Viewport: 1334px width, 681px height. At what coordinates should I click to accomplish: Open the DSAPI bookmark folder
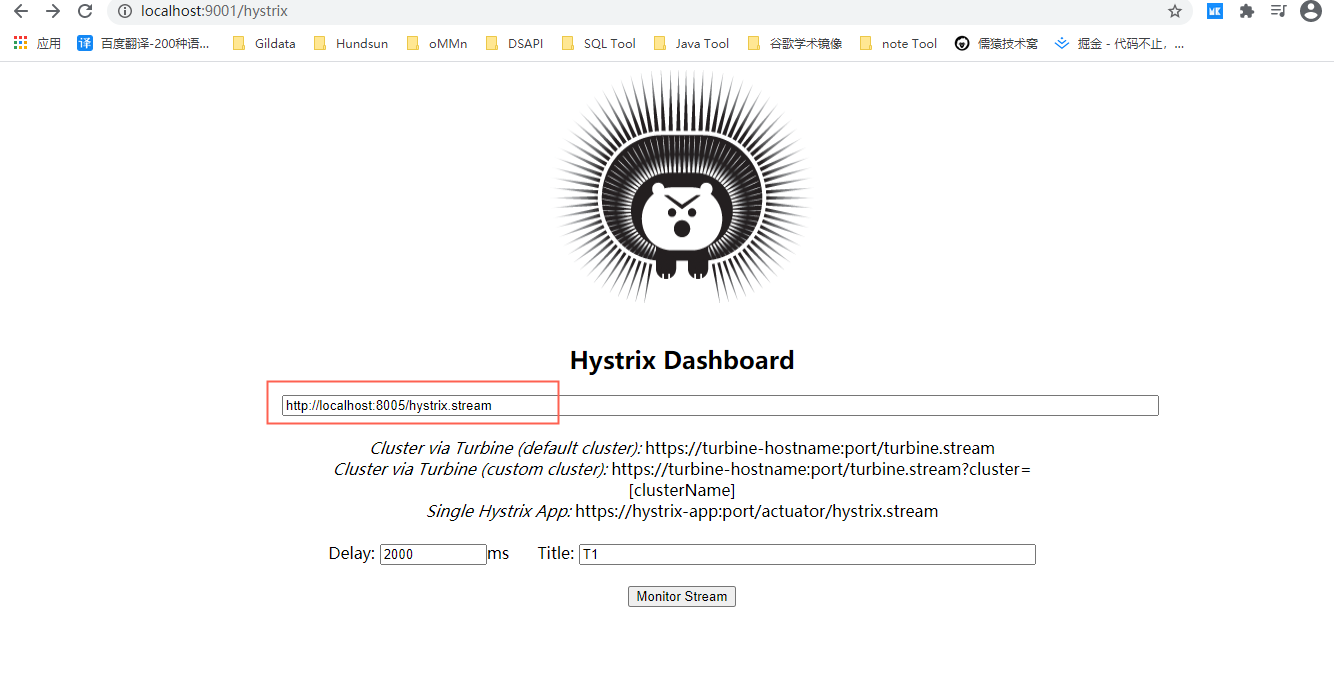click(x=514, y=43)
